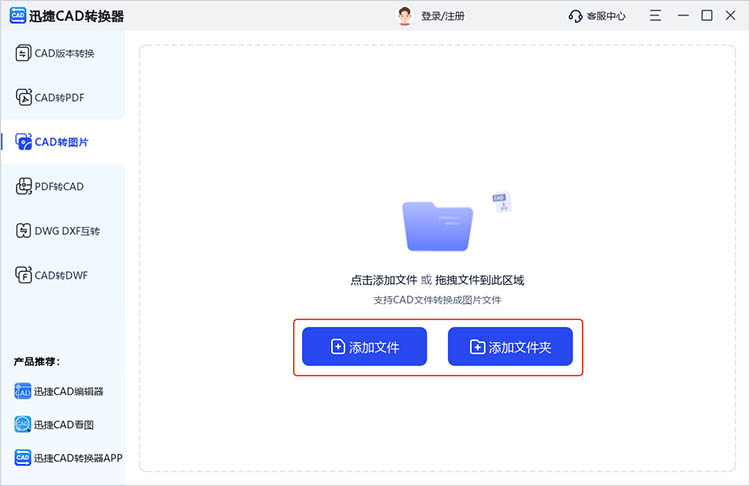The width and height of the screenshot is (750, 486).
Task: Maximize the converter window
Action: point(706,16)
